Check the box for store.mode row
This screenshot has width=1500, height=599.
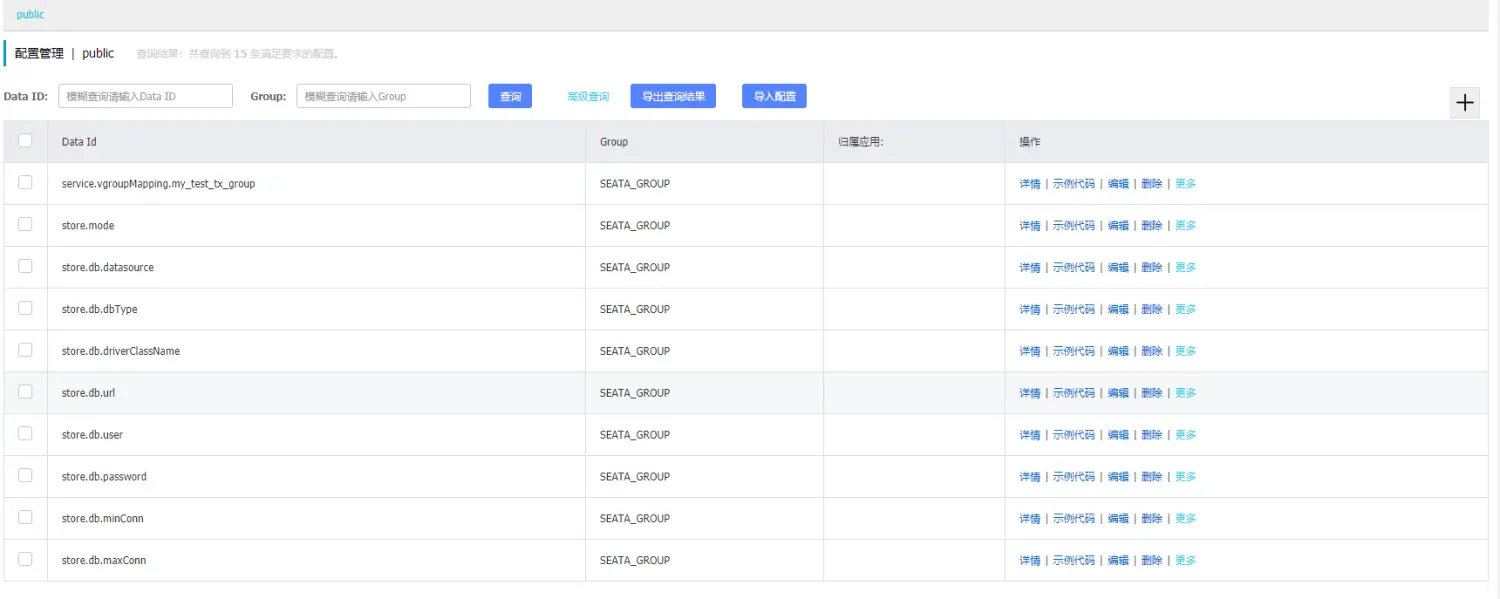[25, 225]
